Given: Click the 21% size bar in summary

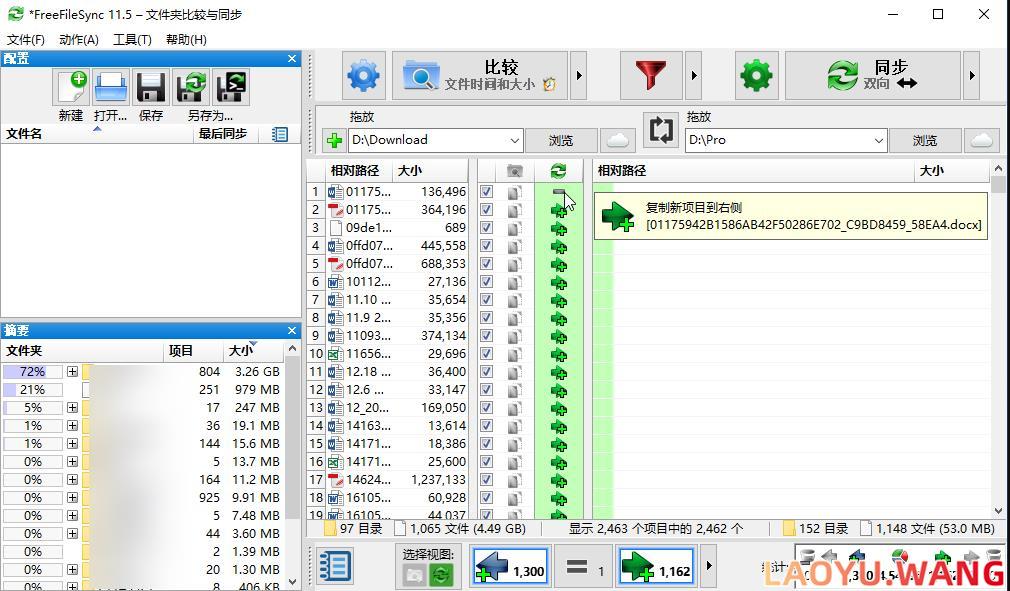Looking at the screenshot, I should (32, 390).
